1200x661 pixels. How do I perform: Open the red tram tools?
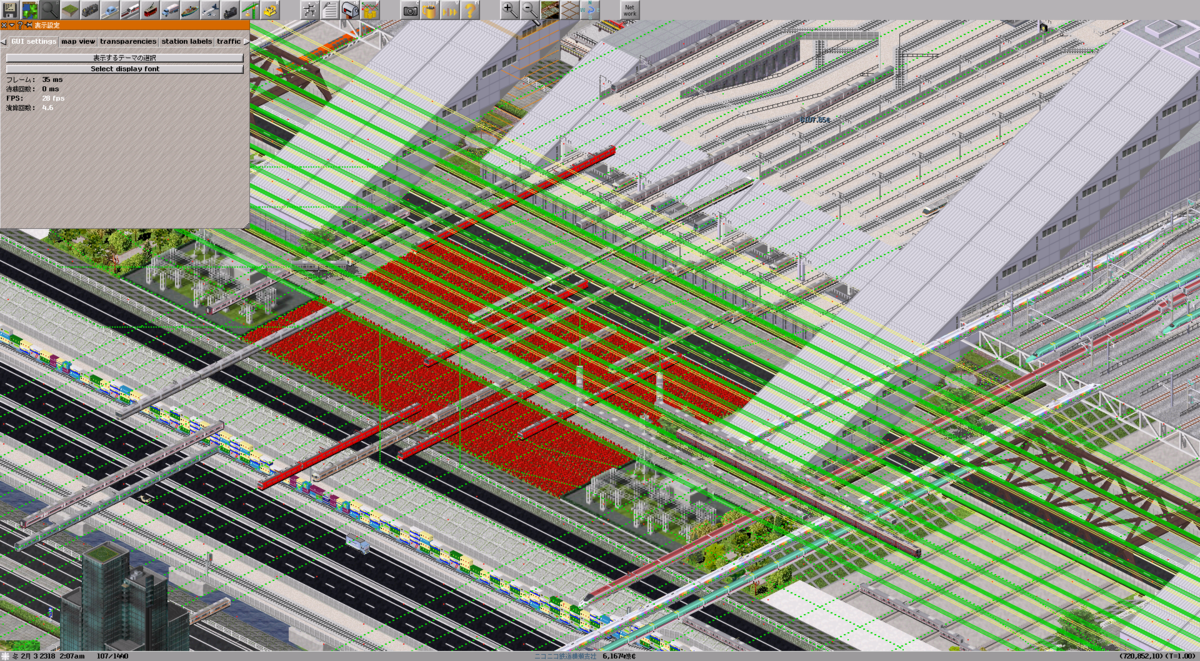[x=150, y=10]
